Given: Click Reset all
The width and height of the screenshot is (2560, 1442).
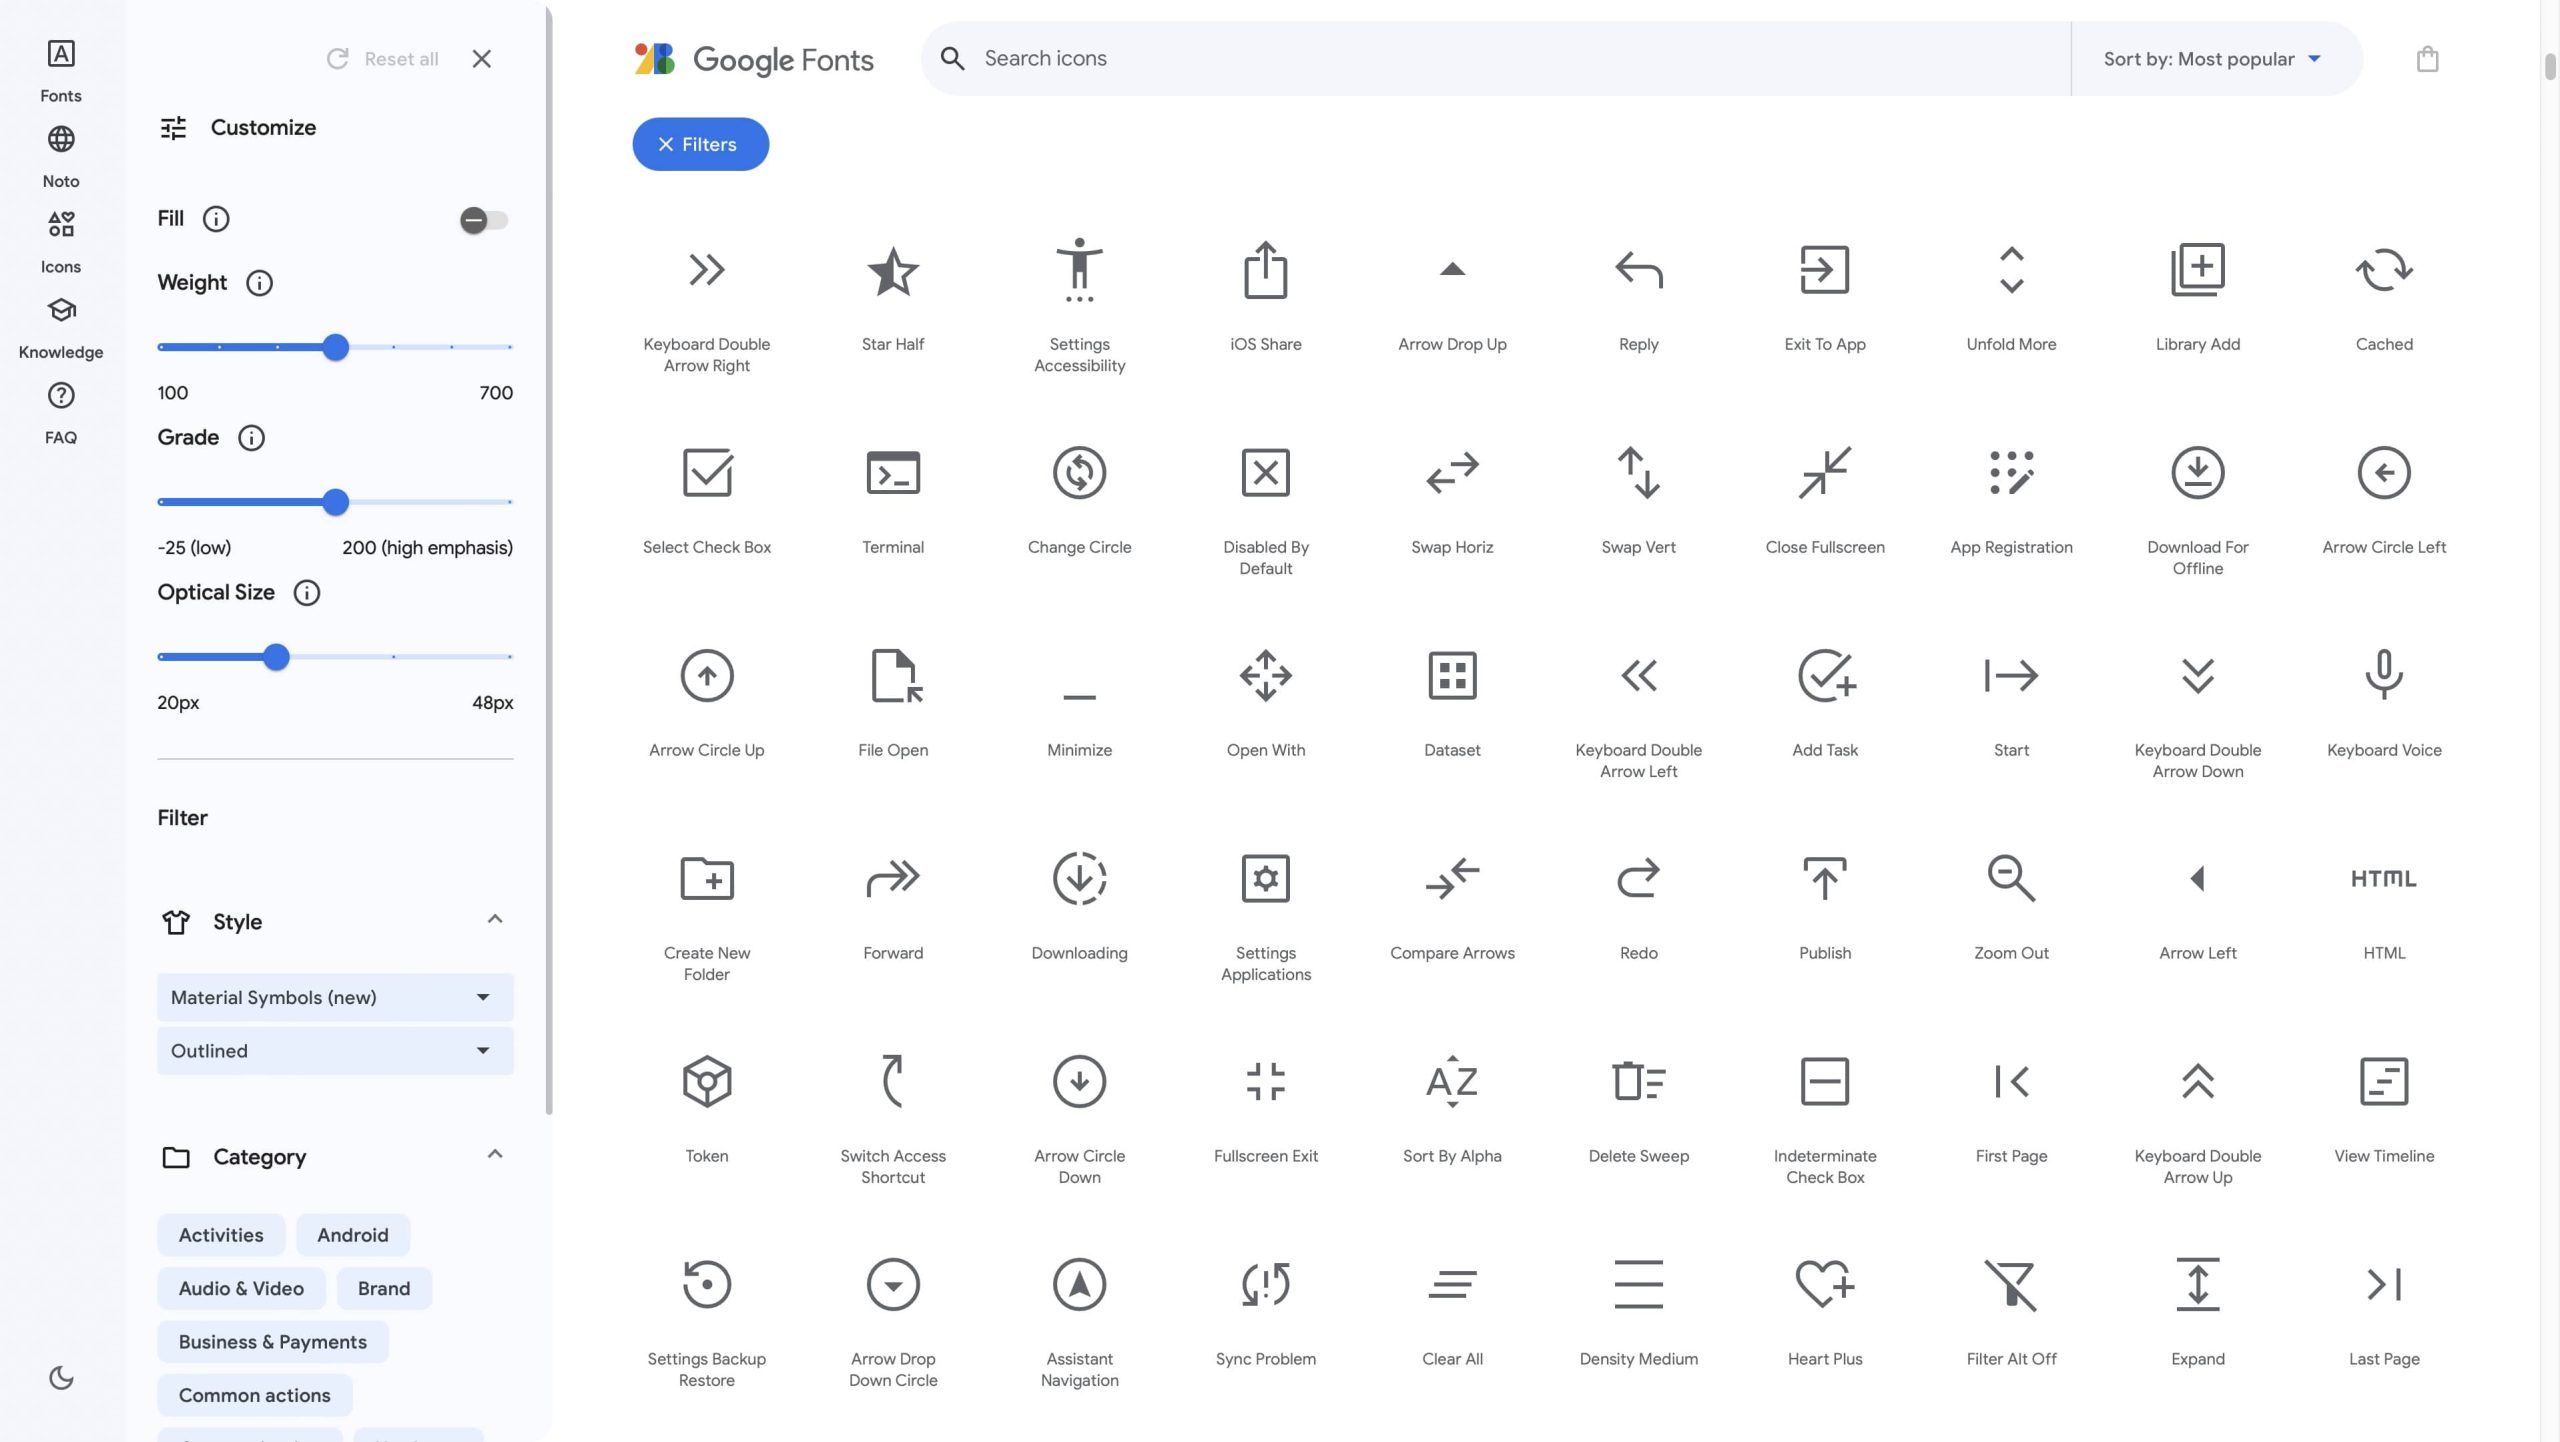Looking at the screenshot, I should [383, 59].
